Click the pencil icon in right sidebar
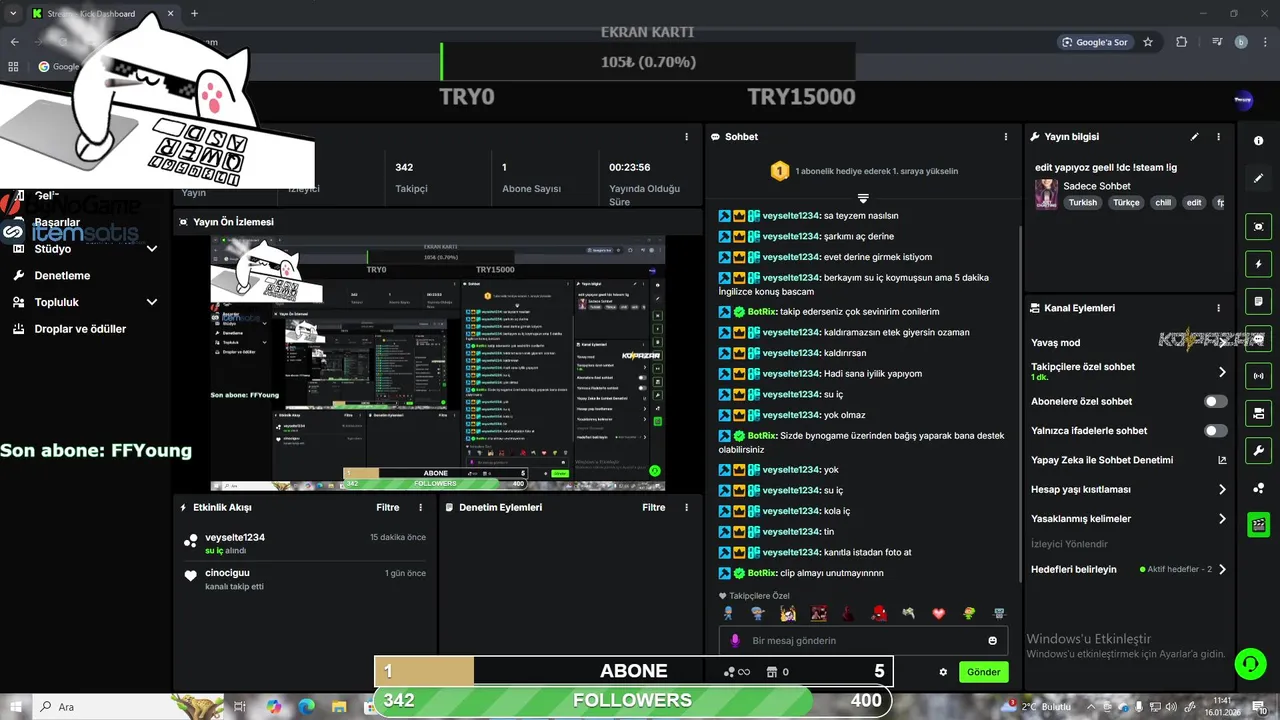Image resolution: width=1280 pixels, height=720 pixels. point(1258,178)
